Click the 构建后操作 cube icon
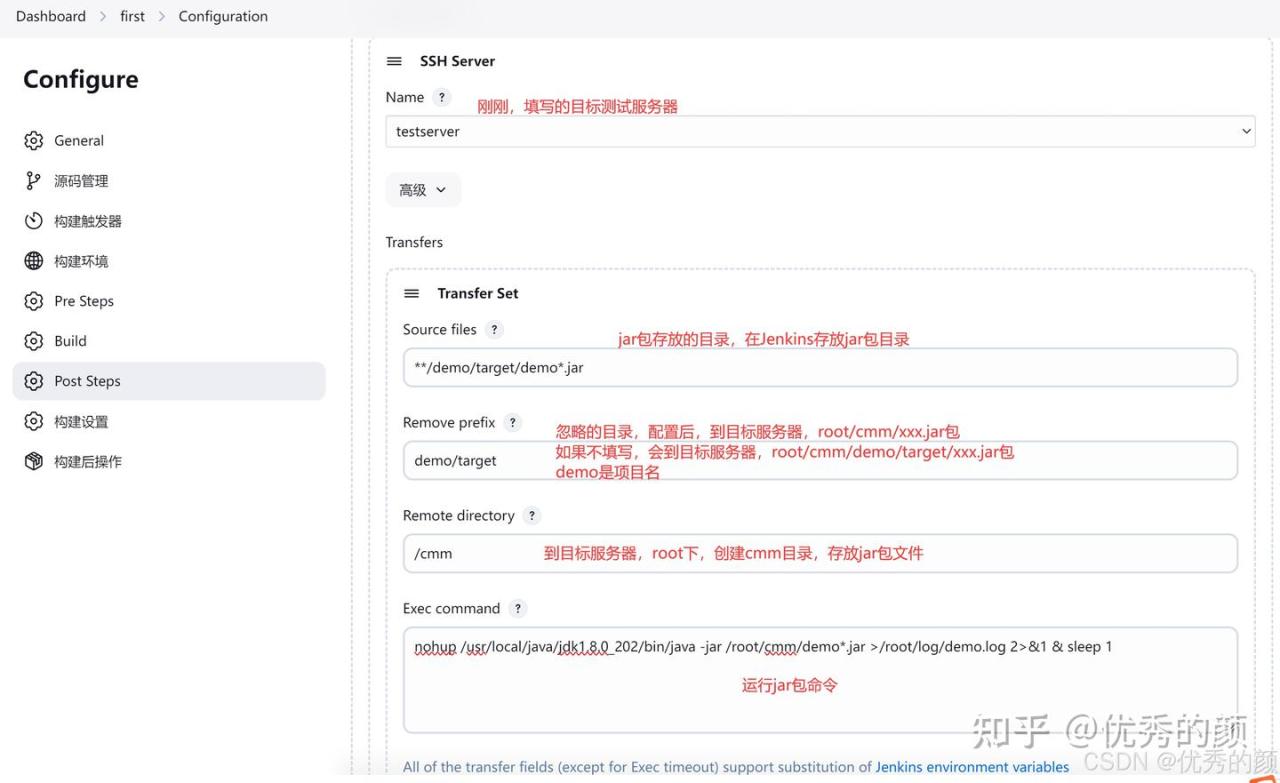The height and width of the screenshot is (783, 1280). click(x=34, y=461)
